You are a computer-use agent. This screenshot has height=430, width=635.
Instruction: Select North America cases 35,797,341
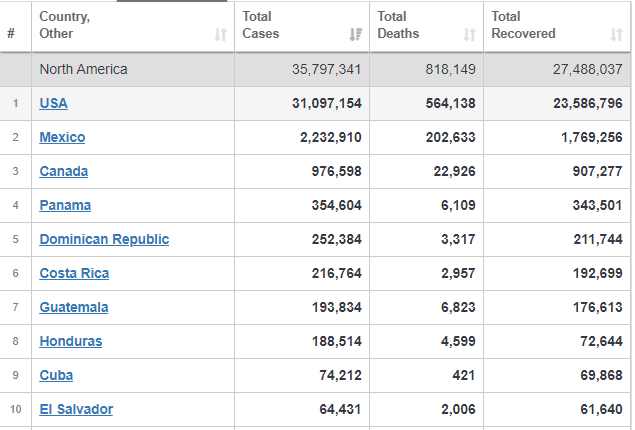[326, 69]
